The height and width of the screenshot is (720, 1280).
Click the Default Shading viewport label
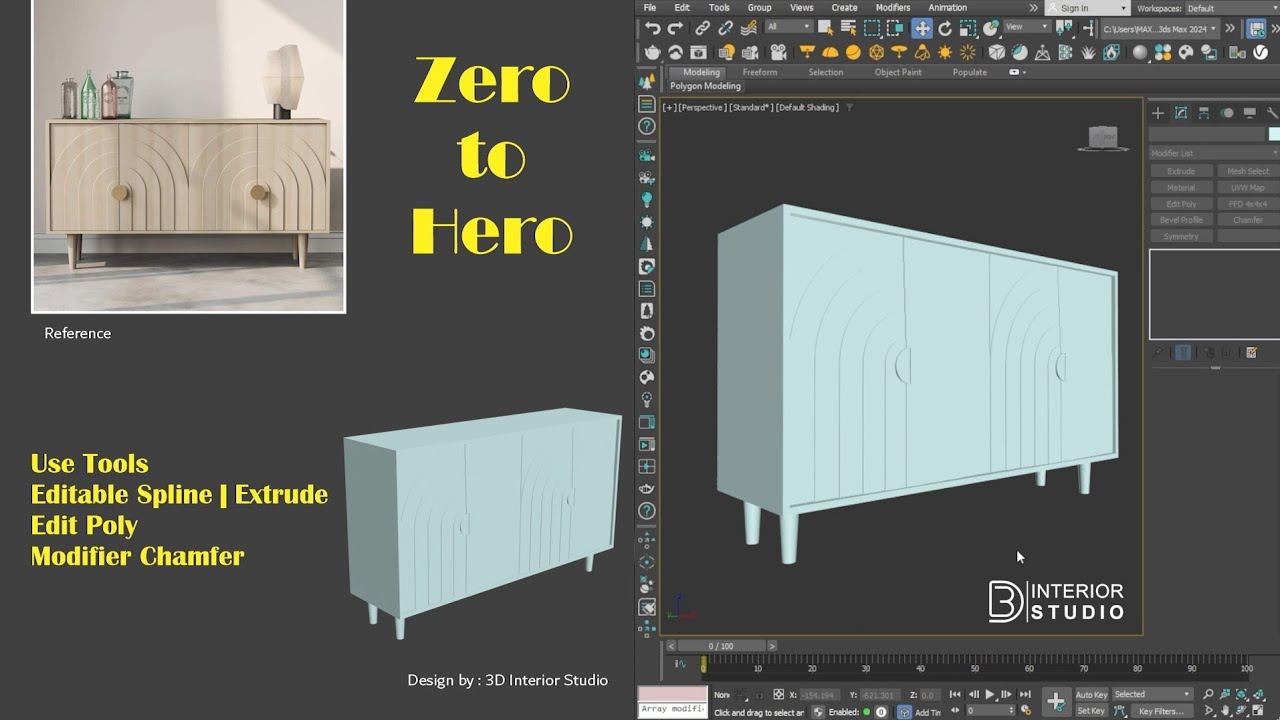(808, 107)
